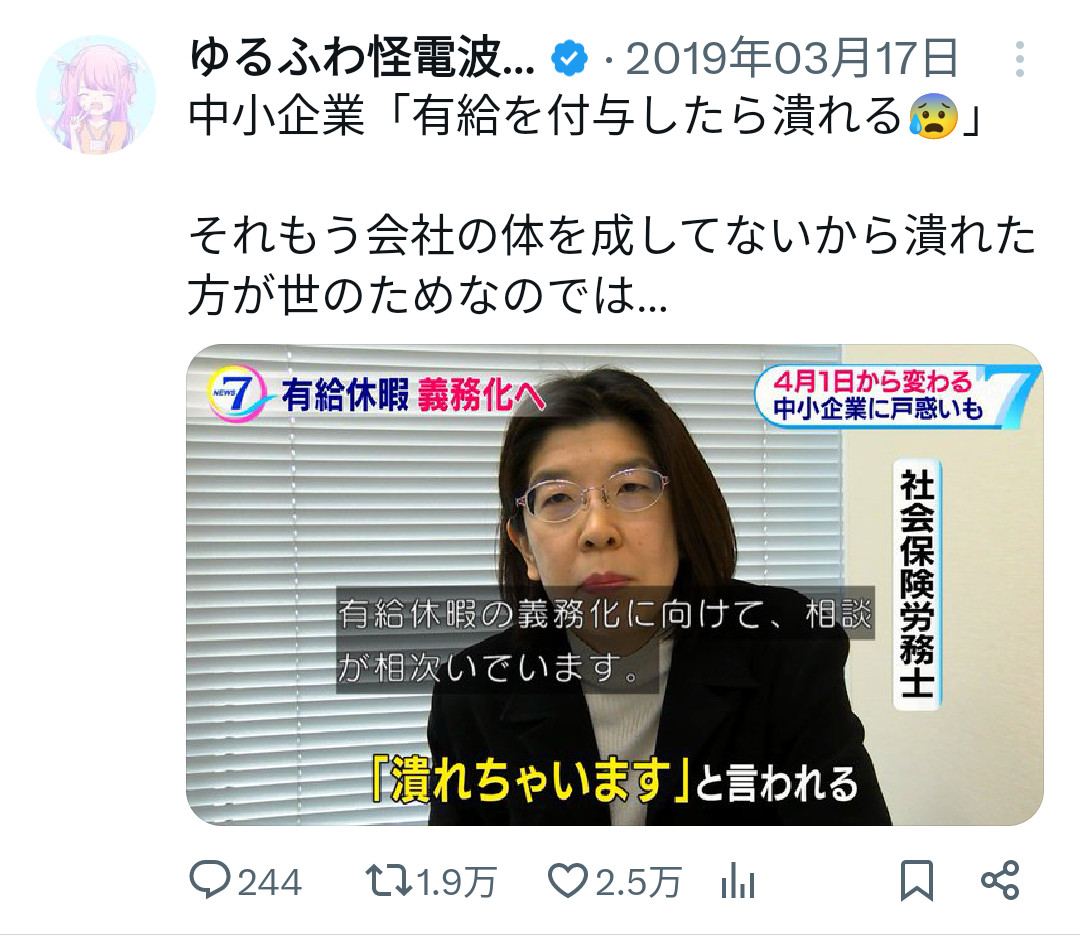Click the 2.5万 likes count
The width and height of the screenshot is (1080, 939).
[638, 882]
